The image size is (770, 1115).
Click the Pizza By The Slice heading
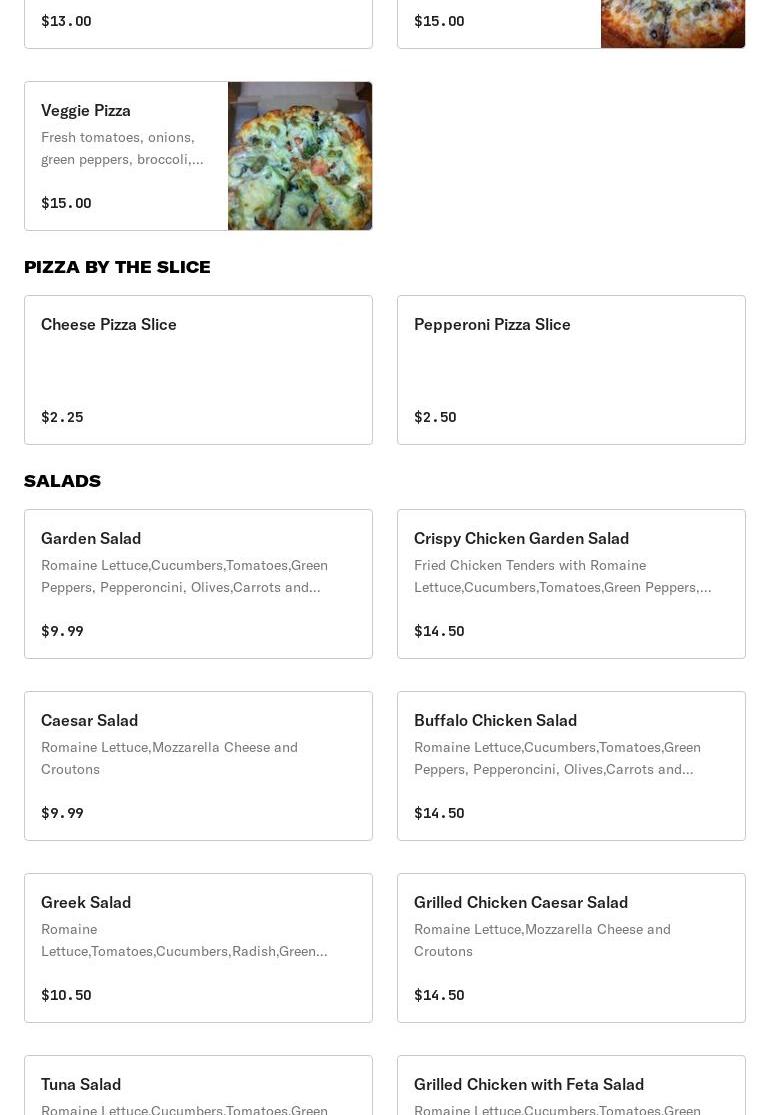pos(117,267)
